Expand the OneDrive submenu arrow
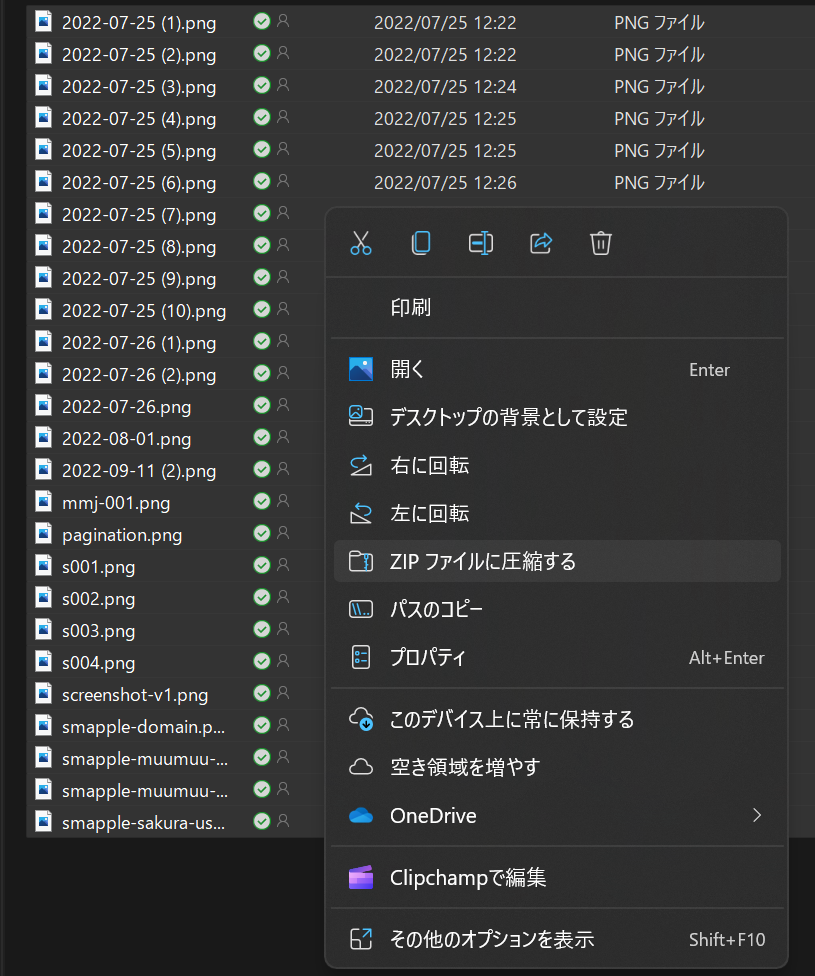The height and width of the screenshot is (976, 815). [757, 816]
